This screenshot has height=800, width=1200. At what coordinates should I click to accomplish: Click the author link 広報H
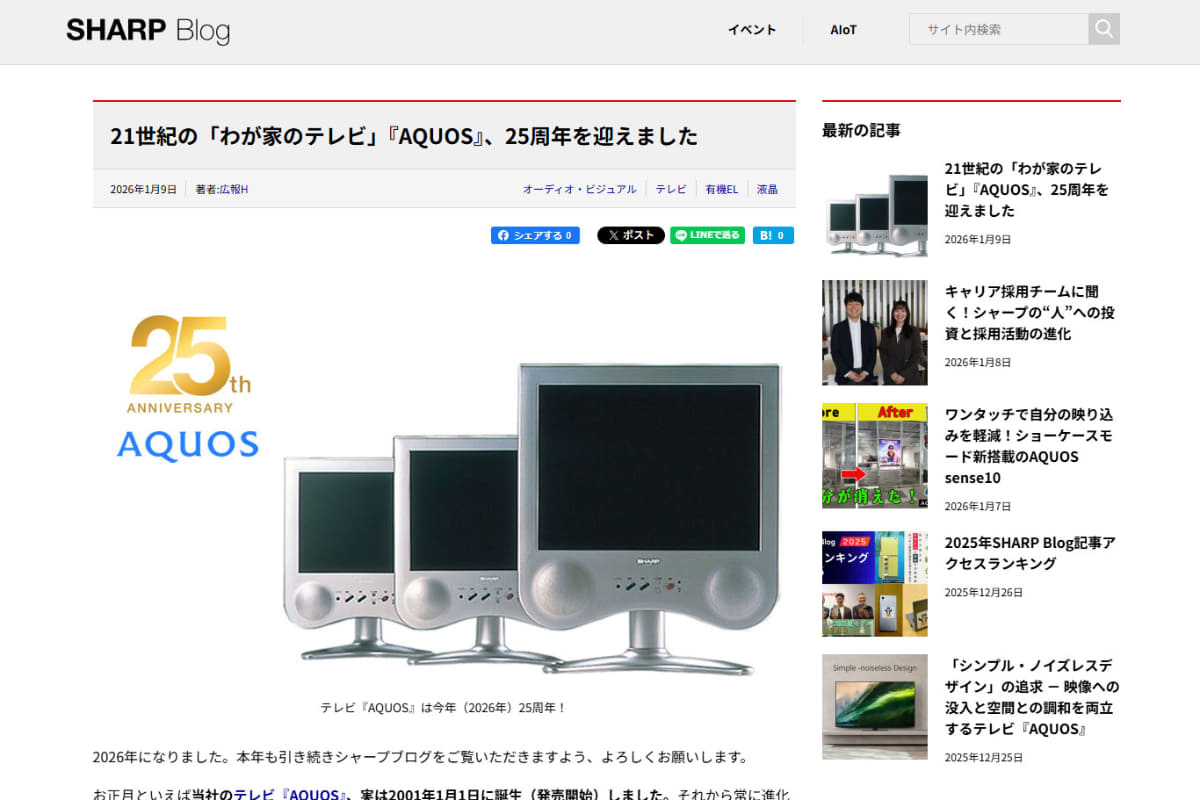[232, 188]
